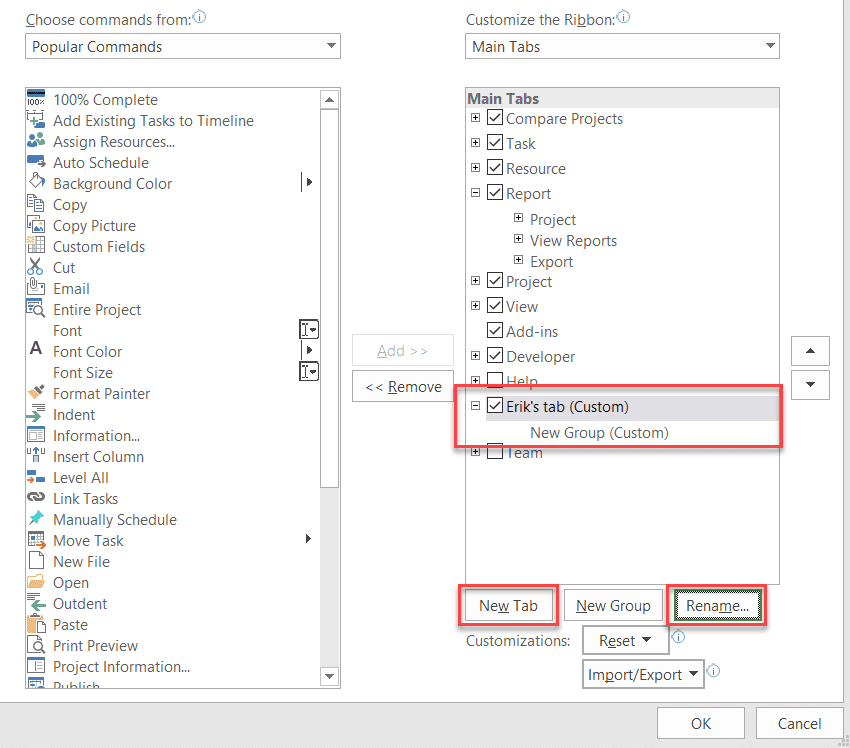The width and height of the screenshot is (850, 748).
Task: Click the Rename... button
Action: point(717,605)
